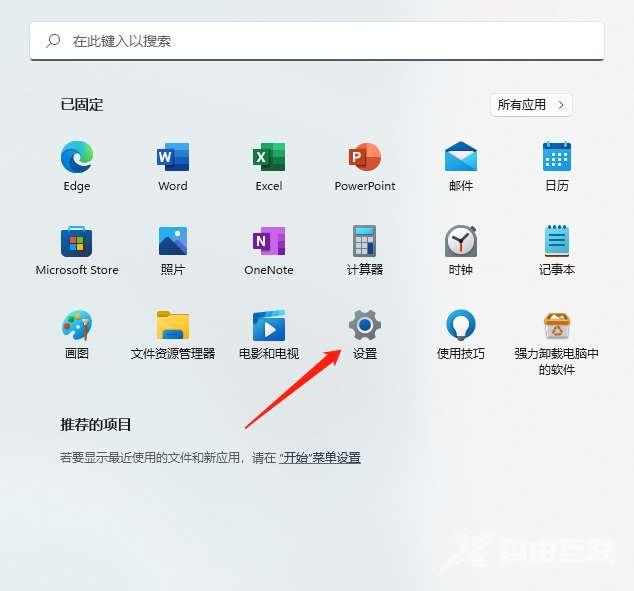Click the 已固定 heading text

tap(82, 105)
